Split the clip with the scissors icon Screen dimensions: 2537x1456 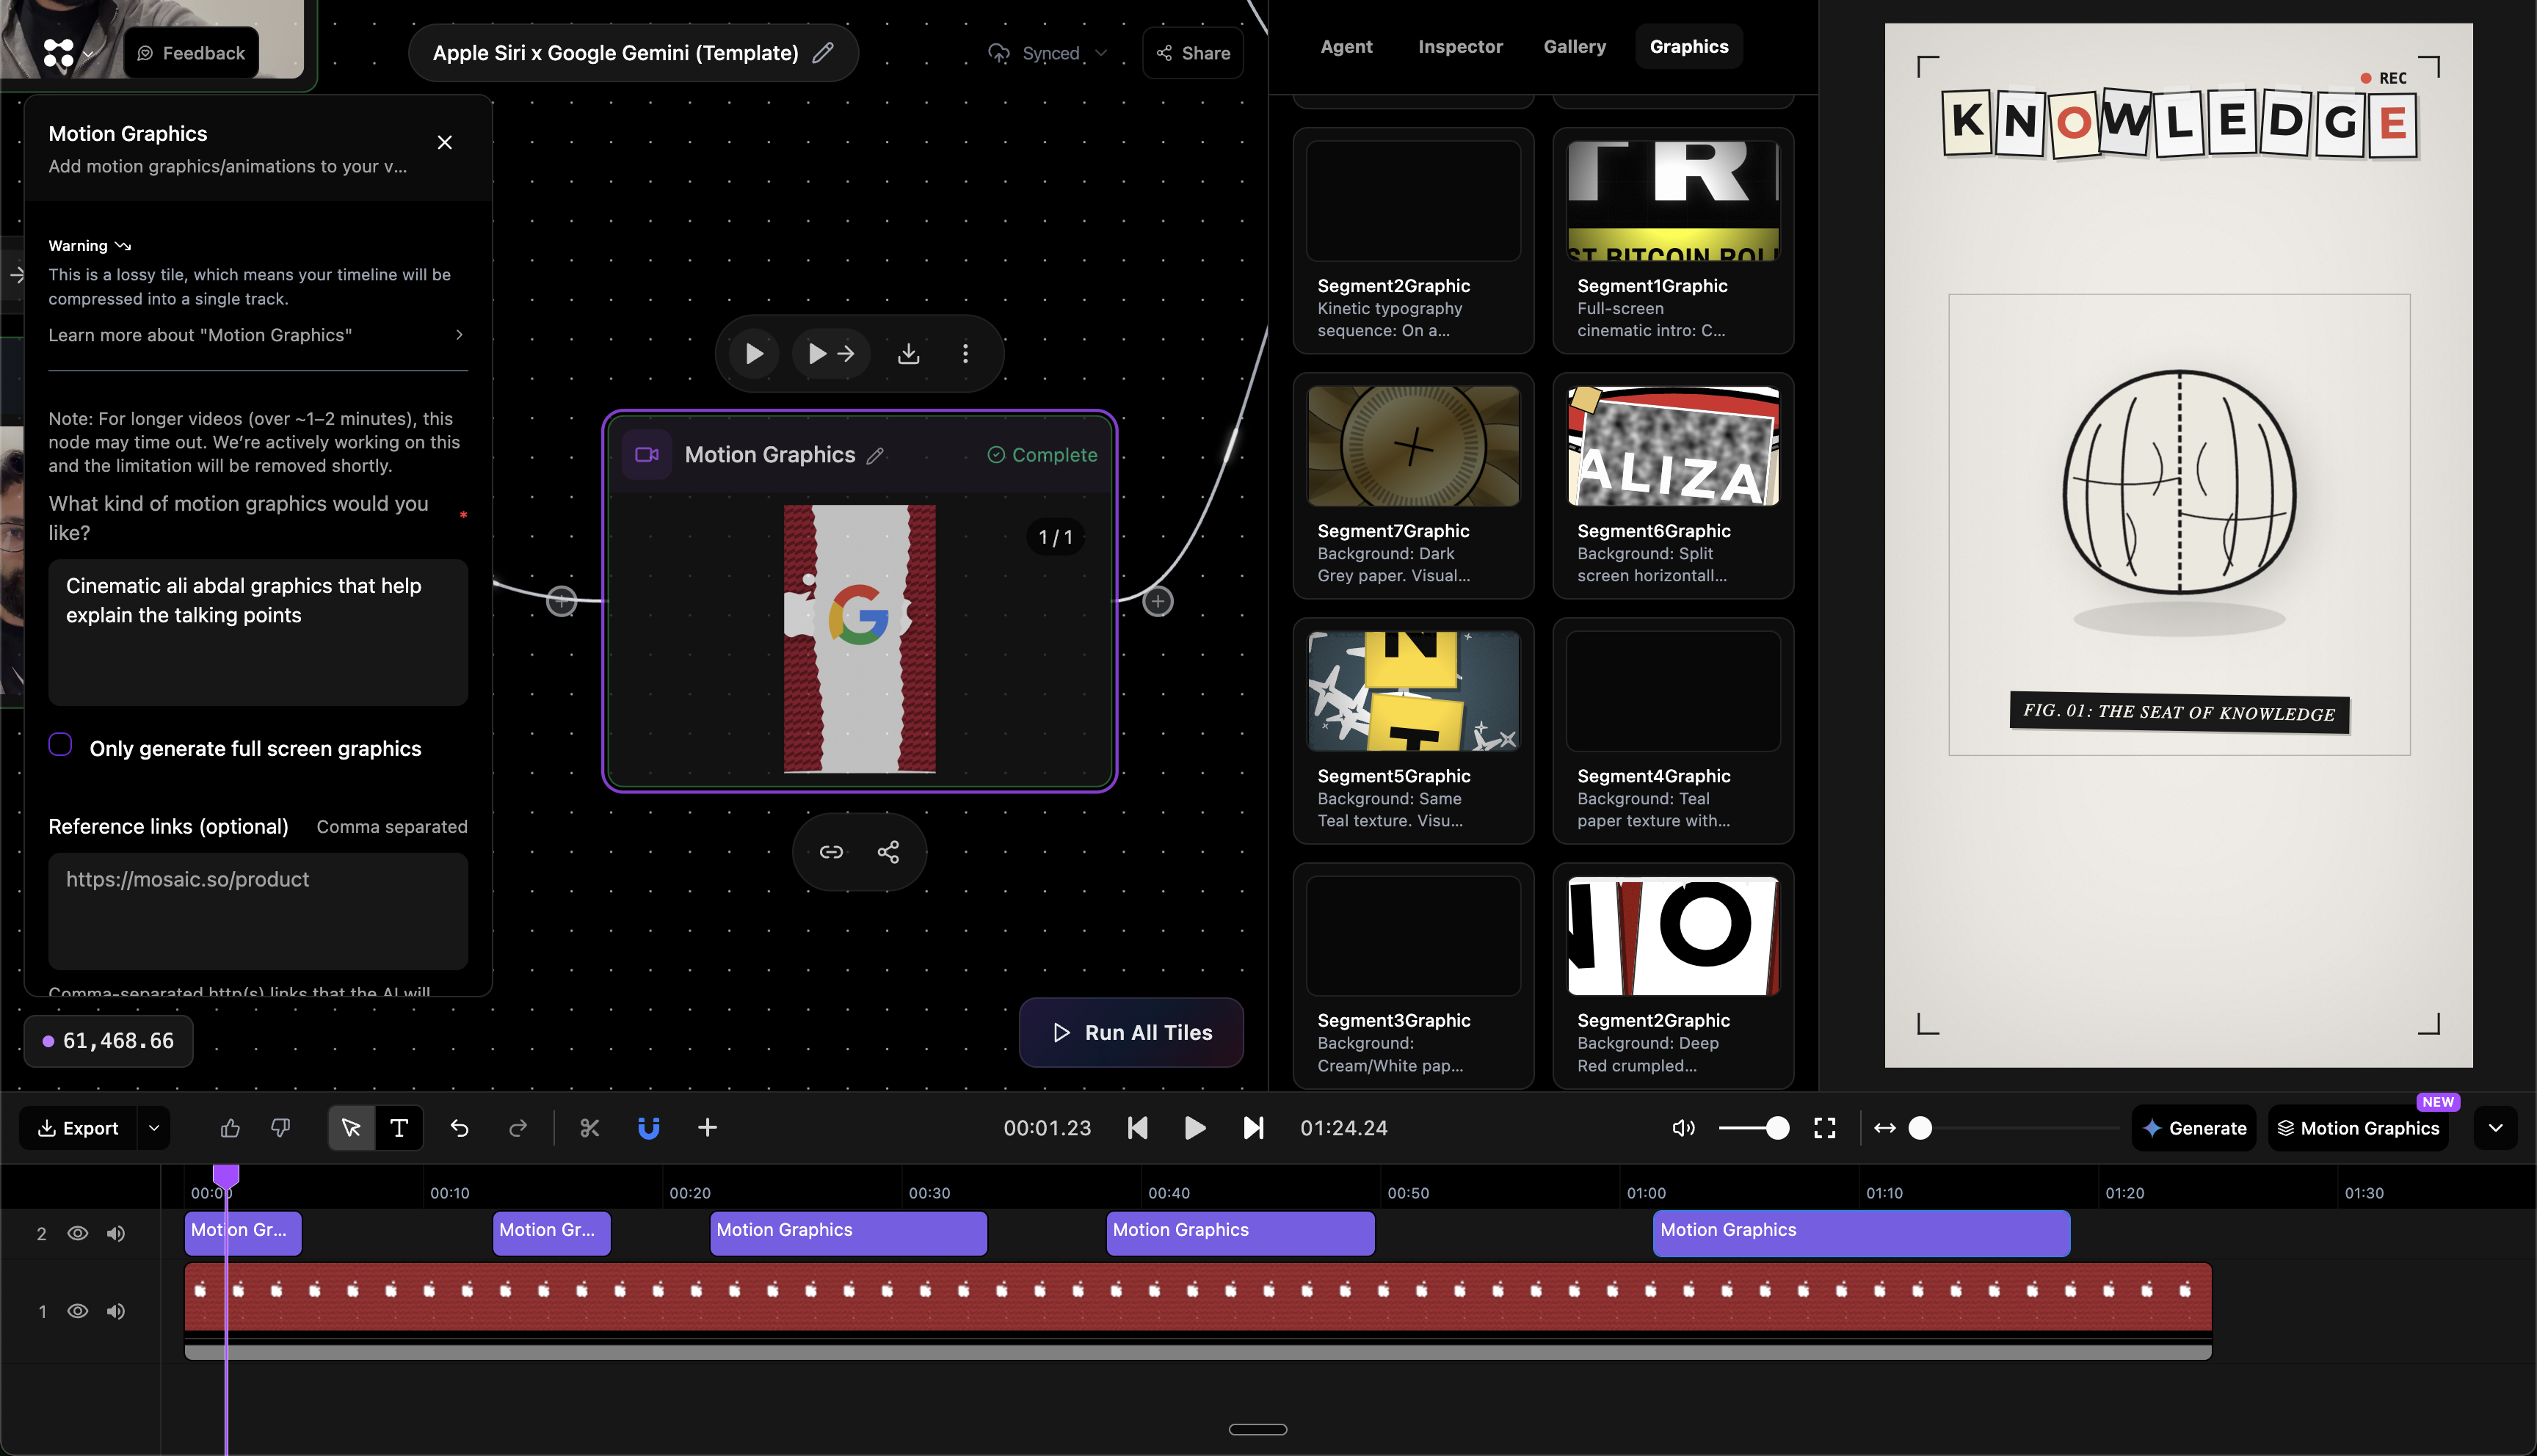tap(589, 1128)
